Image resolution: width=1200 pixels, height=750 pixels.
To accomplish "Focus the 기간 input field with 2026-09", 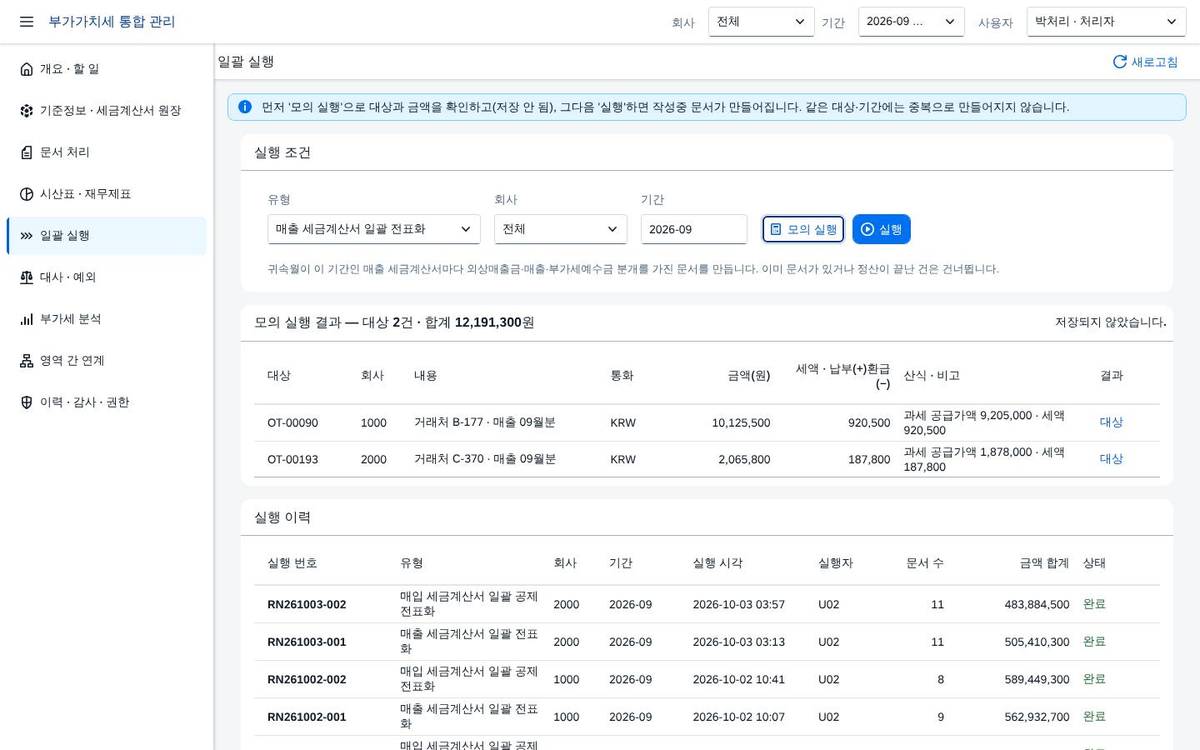I will click(694, 229).
